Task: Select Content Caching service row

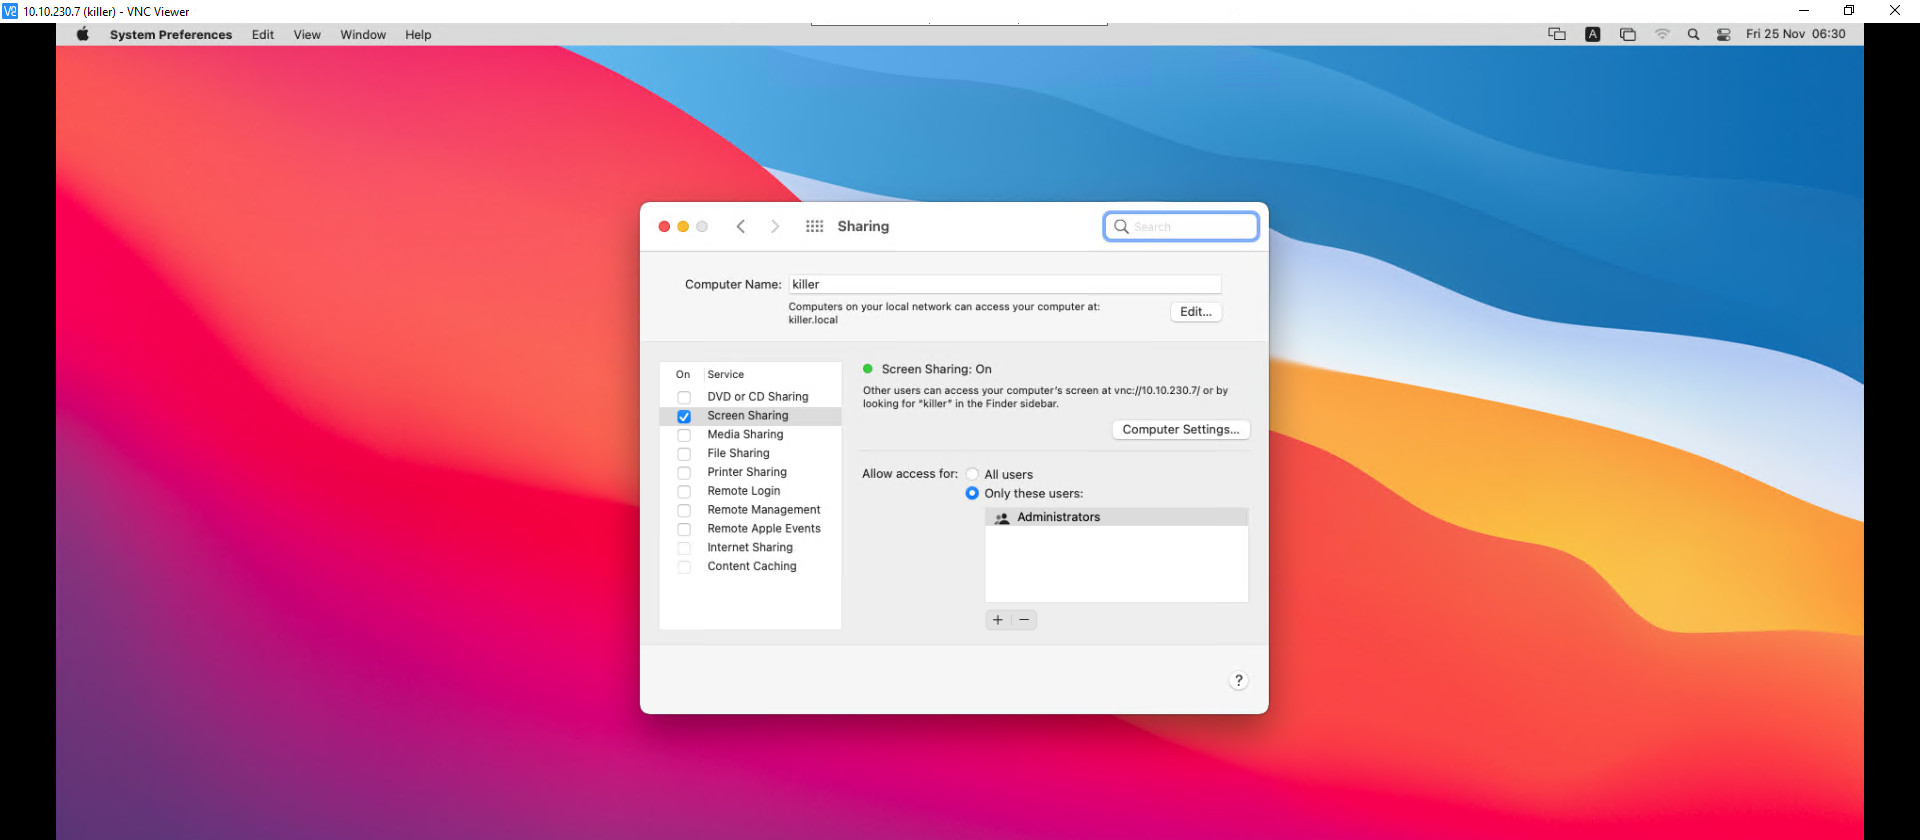Action: [750, 567]
